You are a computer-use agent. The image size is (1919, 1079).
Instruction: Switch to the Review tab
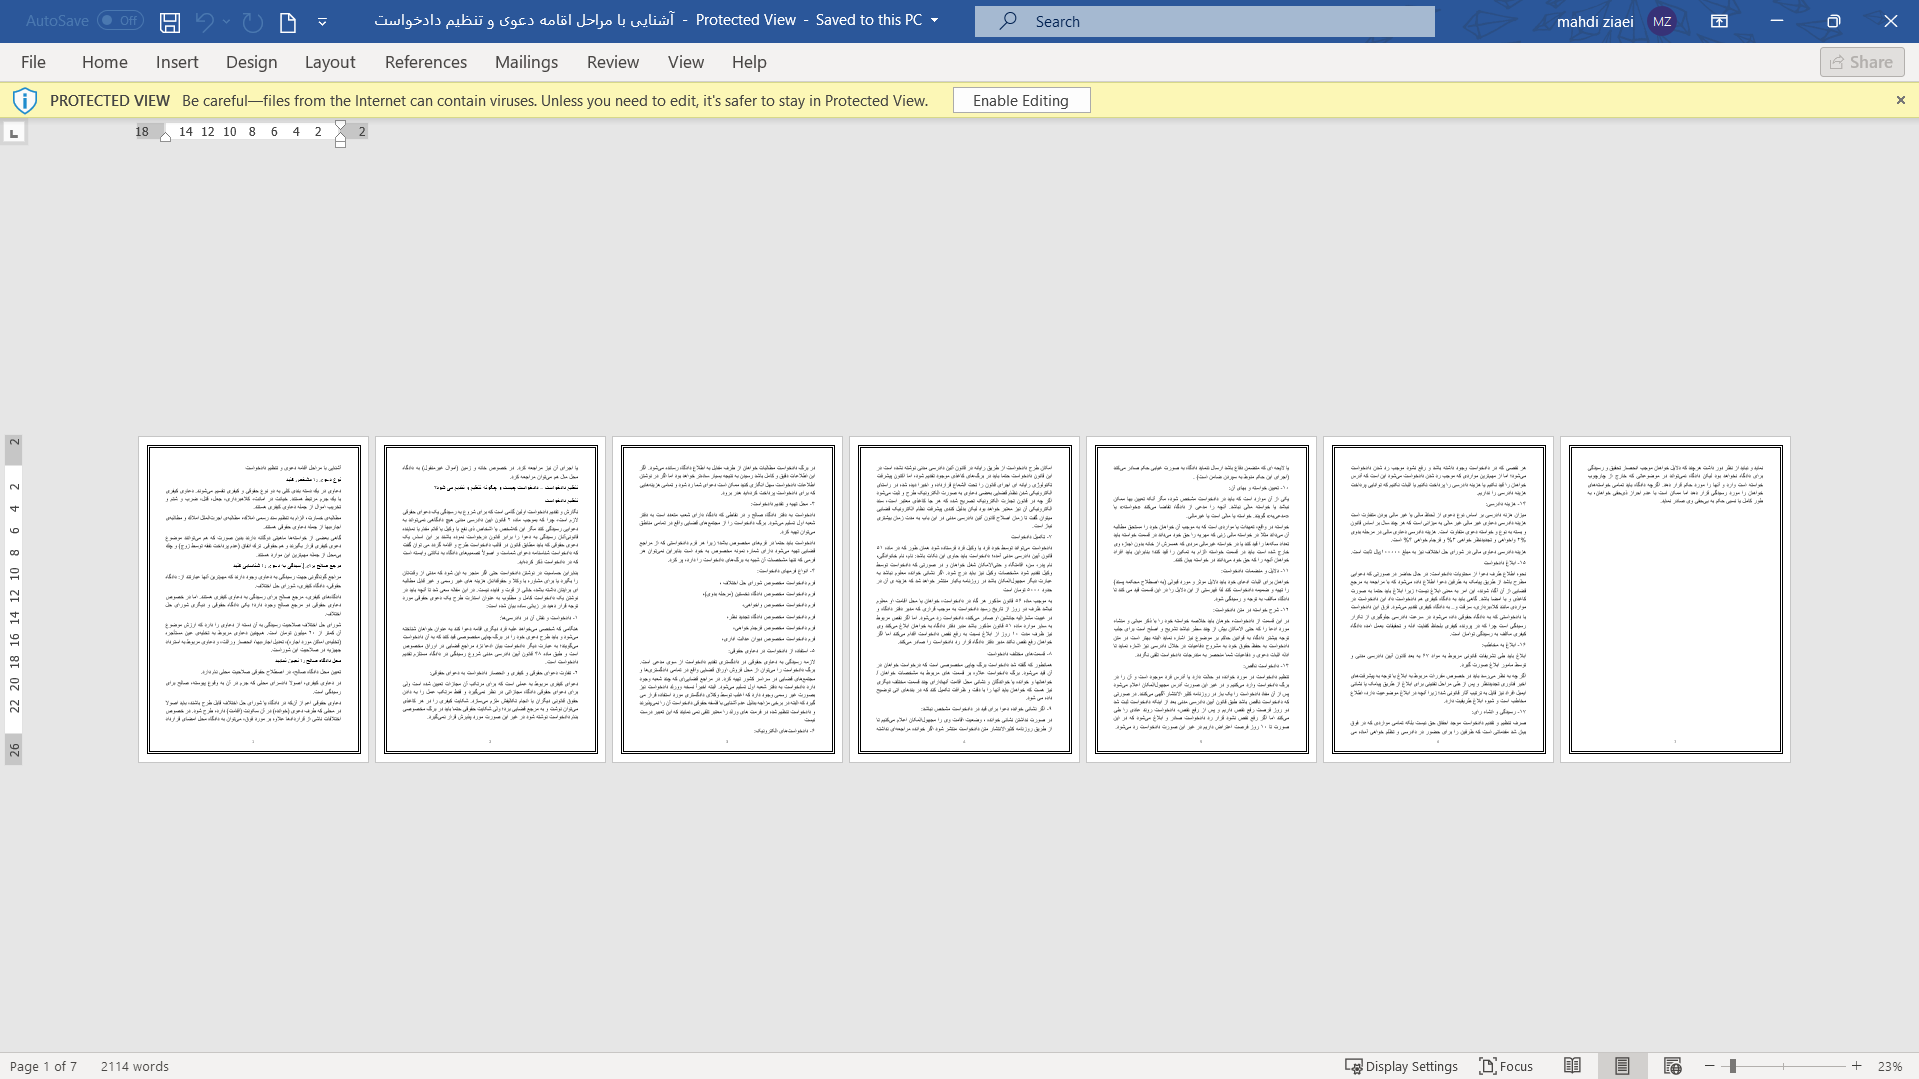coord(613,62)
